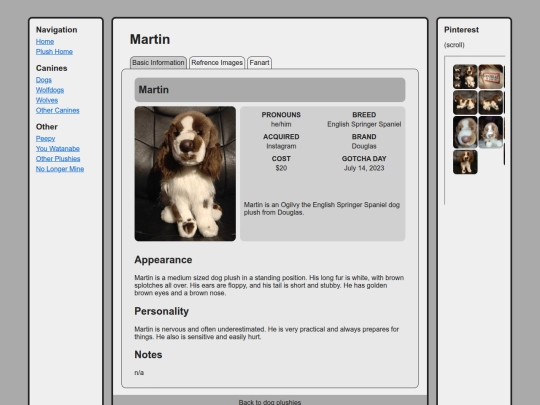This screenshot has width=540, height=405.
Task: Click the he/him pronouns value
Action: click(281, 124)
